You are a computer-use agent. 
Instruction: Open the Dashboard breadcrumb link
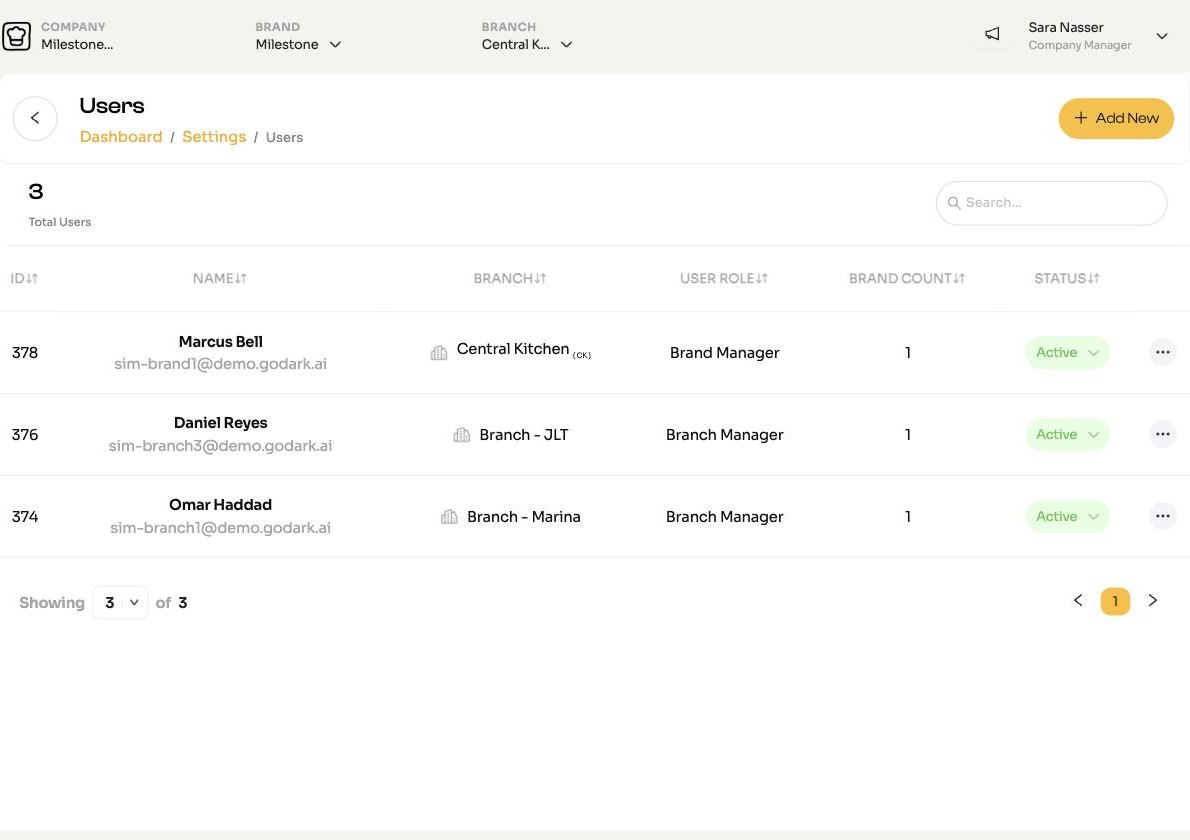pos(121,137)
